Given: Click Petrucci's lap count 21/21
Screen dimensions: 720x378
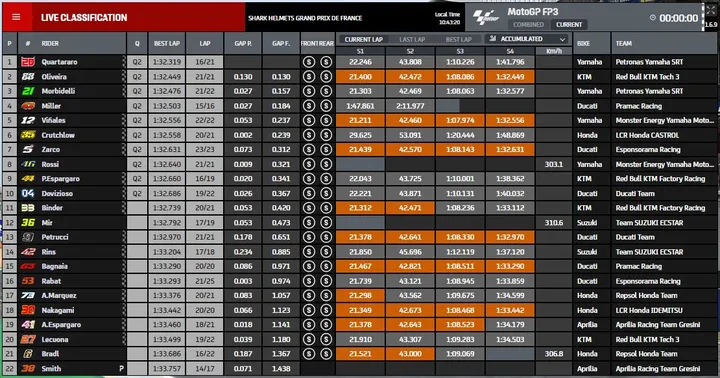Looking at the screenshot, I should pyautogui.click(x=205, y=237).
